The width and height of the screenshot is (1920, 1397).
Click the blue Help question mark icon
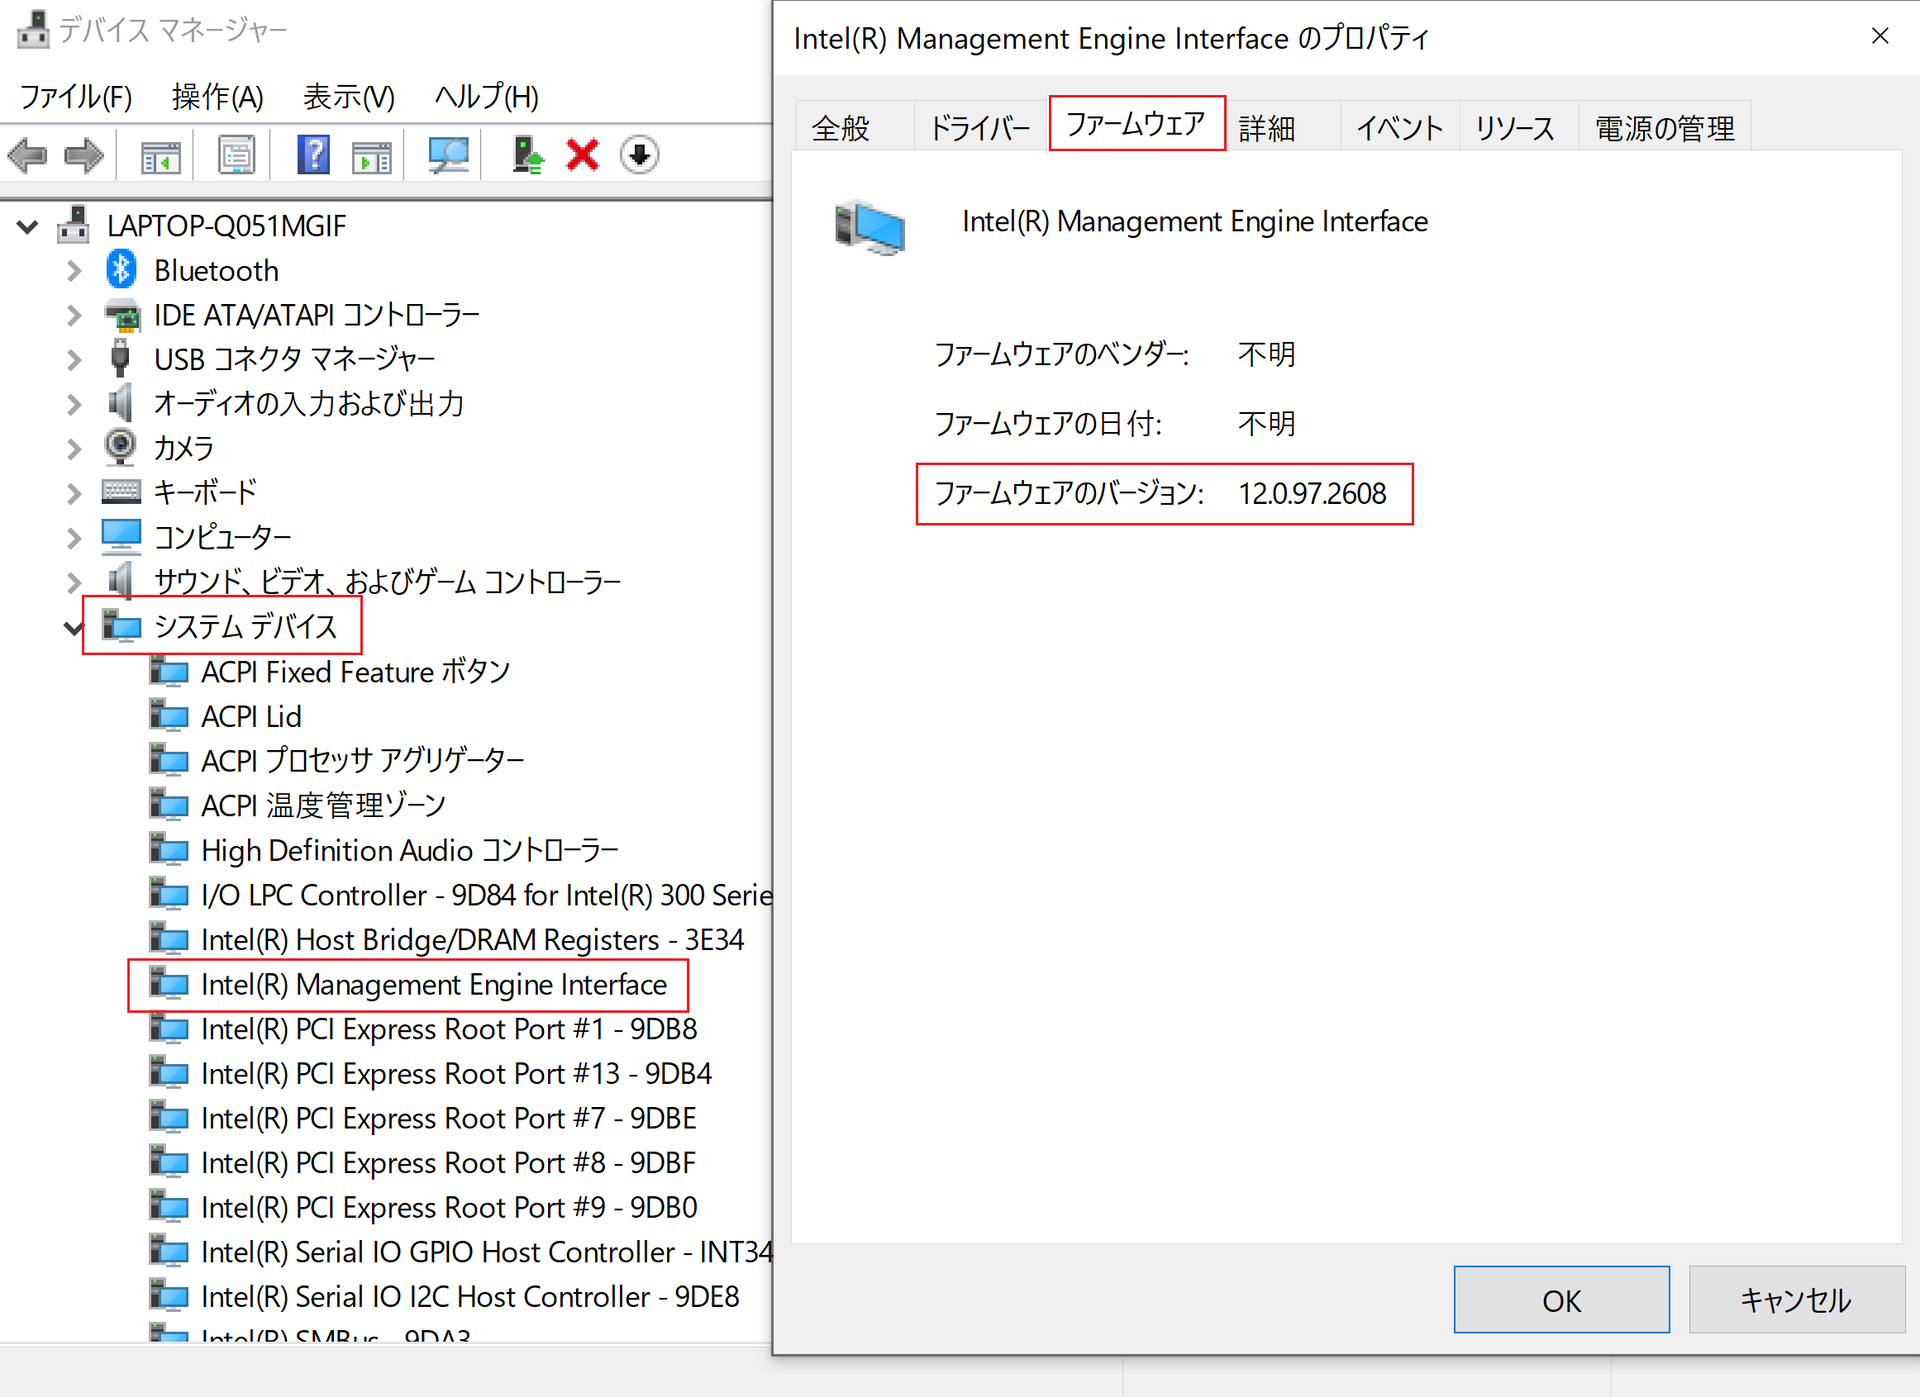[313, 155]
